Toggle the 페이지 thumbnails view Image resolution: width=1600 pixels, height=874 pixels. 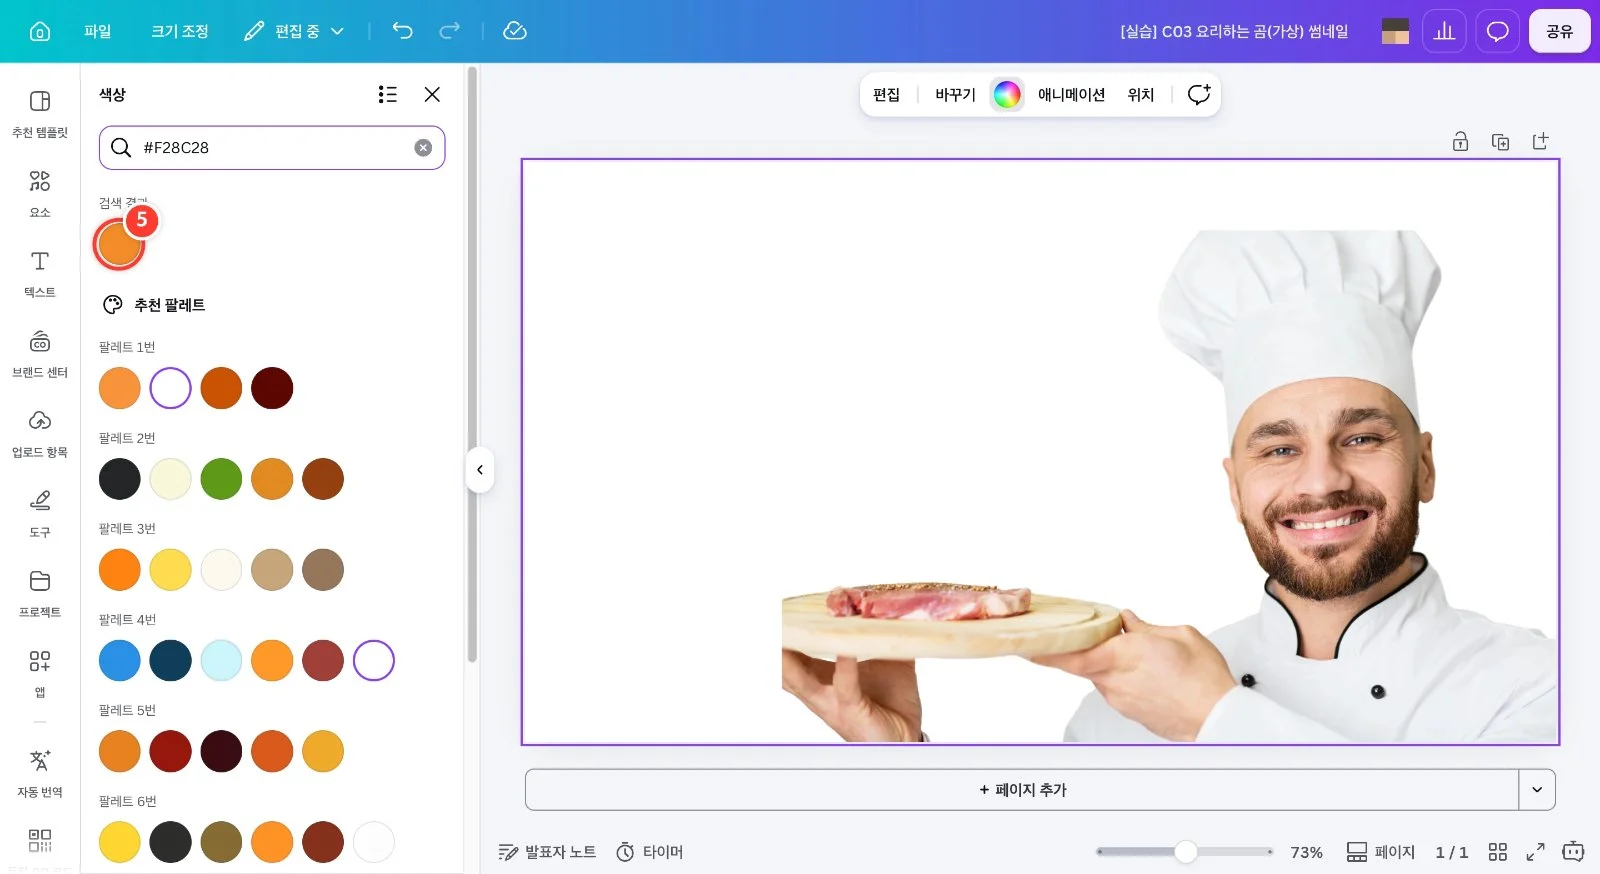(x=1381, y=852)
